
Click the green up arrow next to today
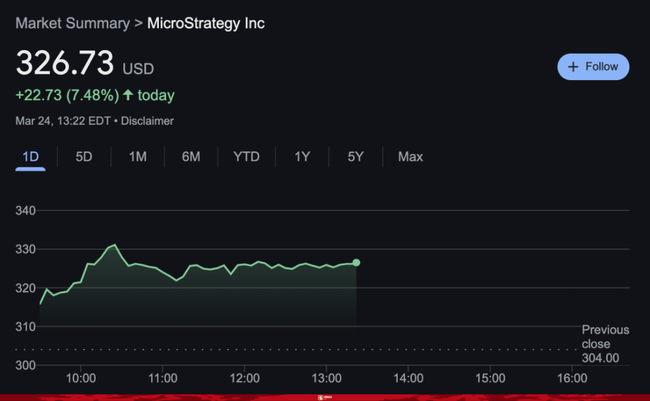(x=128, y=95)
